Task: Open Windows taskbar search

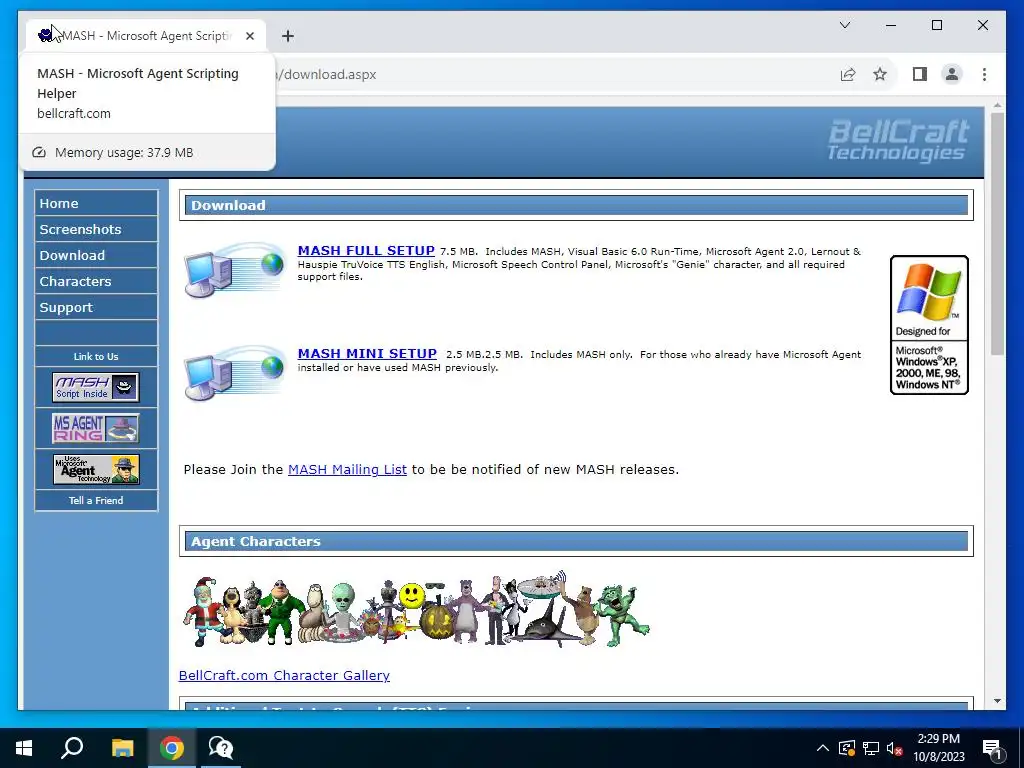Action: click(72, 748)
